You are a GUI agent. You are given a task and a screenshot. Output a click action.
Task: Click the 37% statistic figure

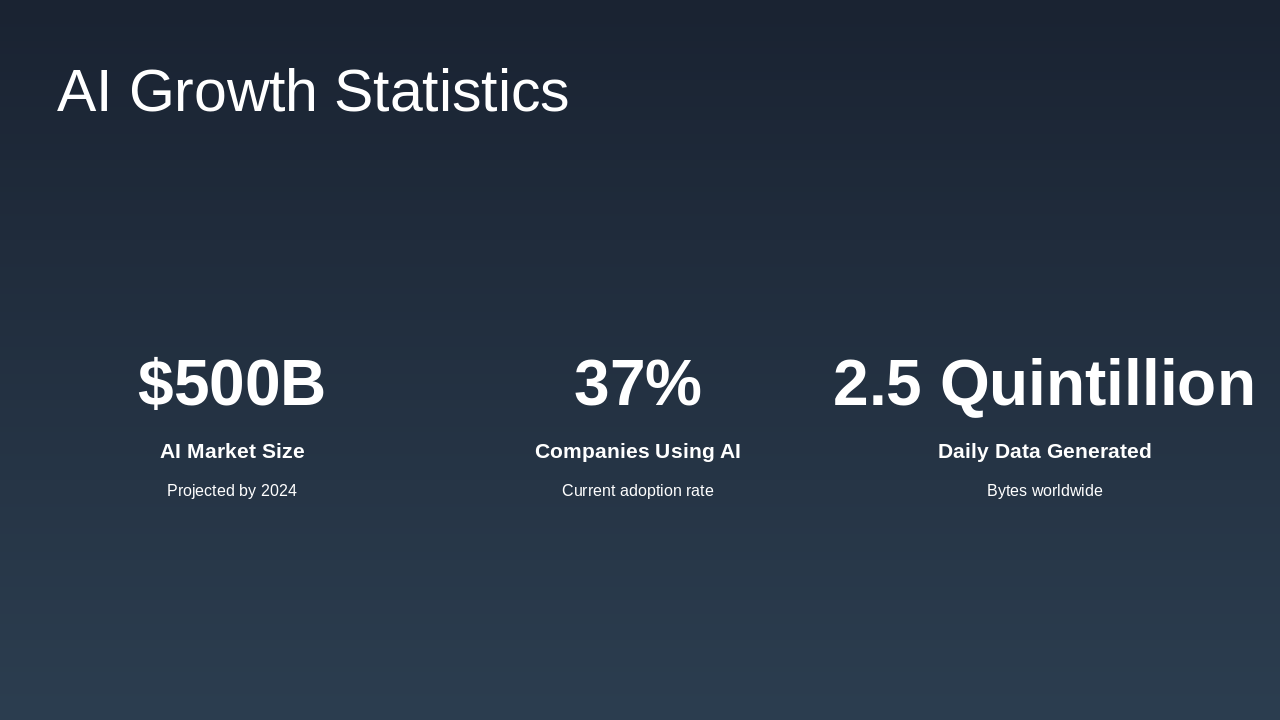637,383
